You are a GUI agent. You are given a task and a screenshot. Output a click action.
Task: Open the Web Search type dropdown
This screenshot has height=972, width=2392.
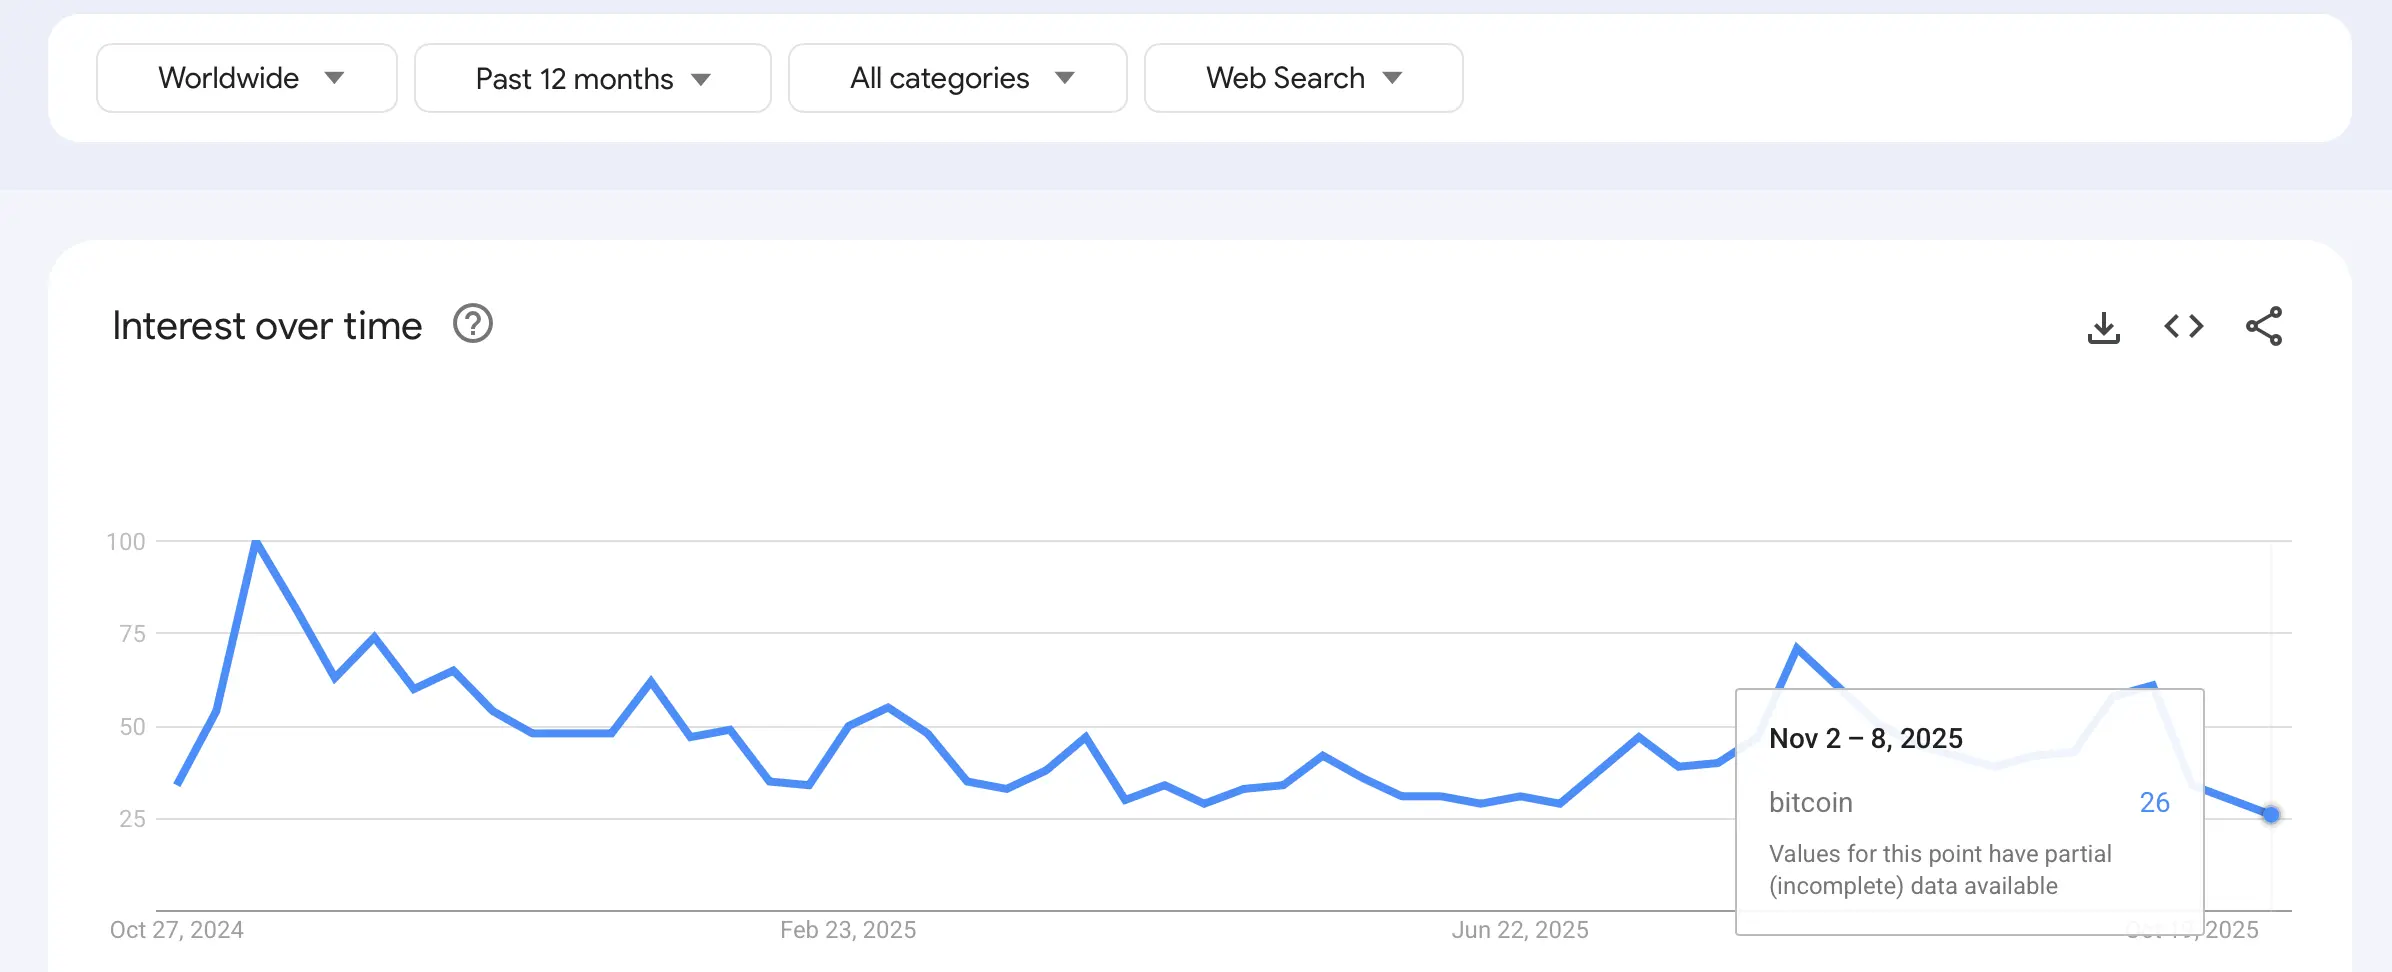[x=1302, y=77]
